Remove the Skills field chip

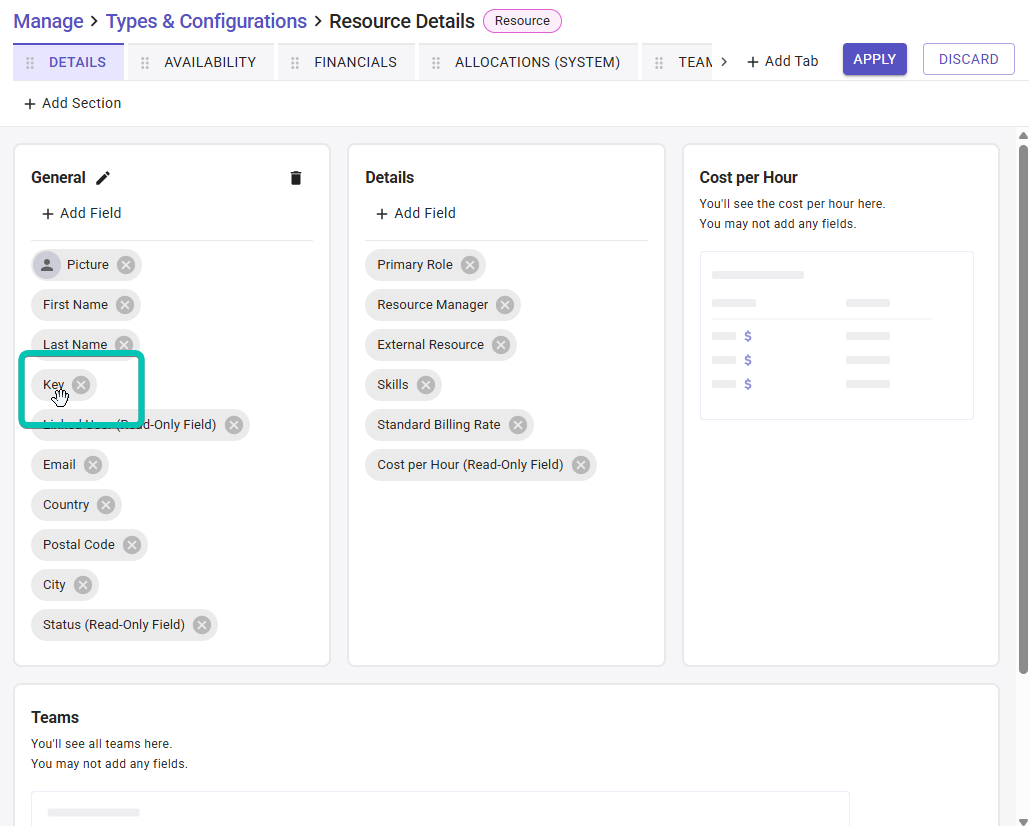(x=426, y=385)
